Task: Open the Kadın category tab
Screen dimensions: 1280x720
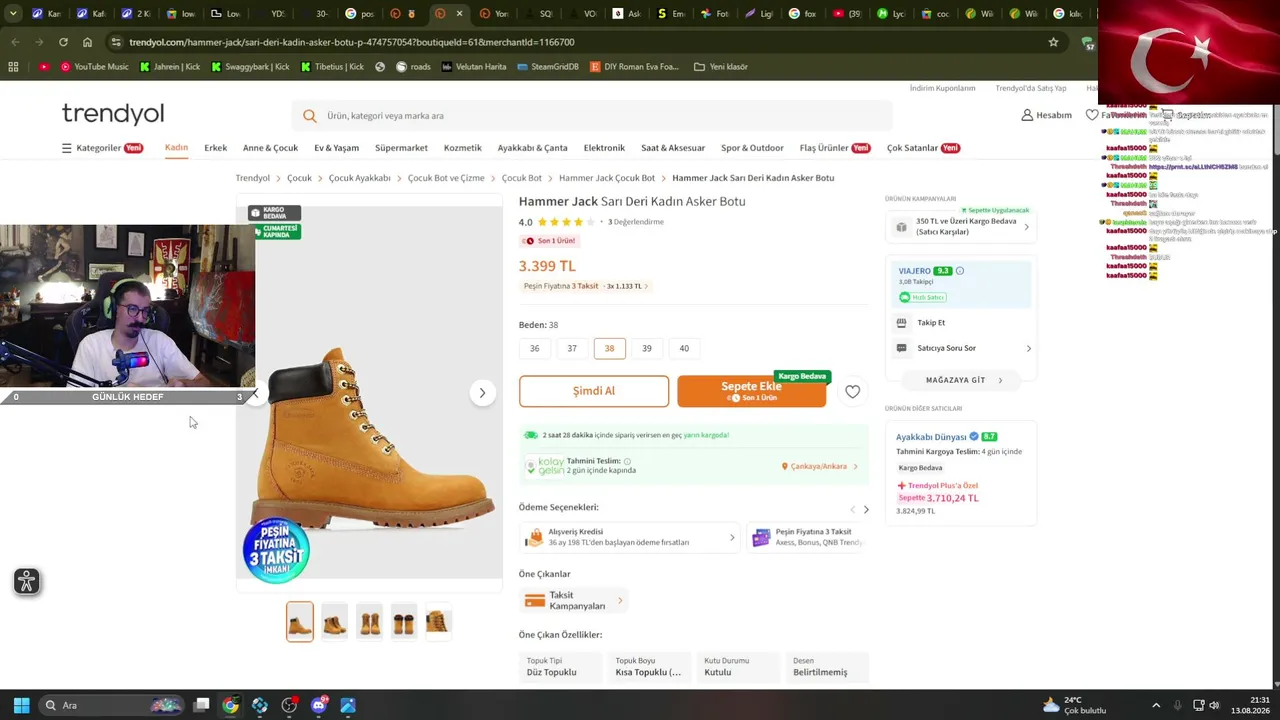Action: (x=176, y=148)
